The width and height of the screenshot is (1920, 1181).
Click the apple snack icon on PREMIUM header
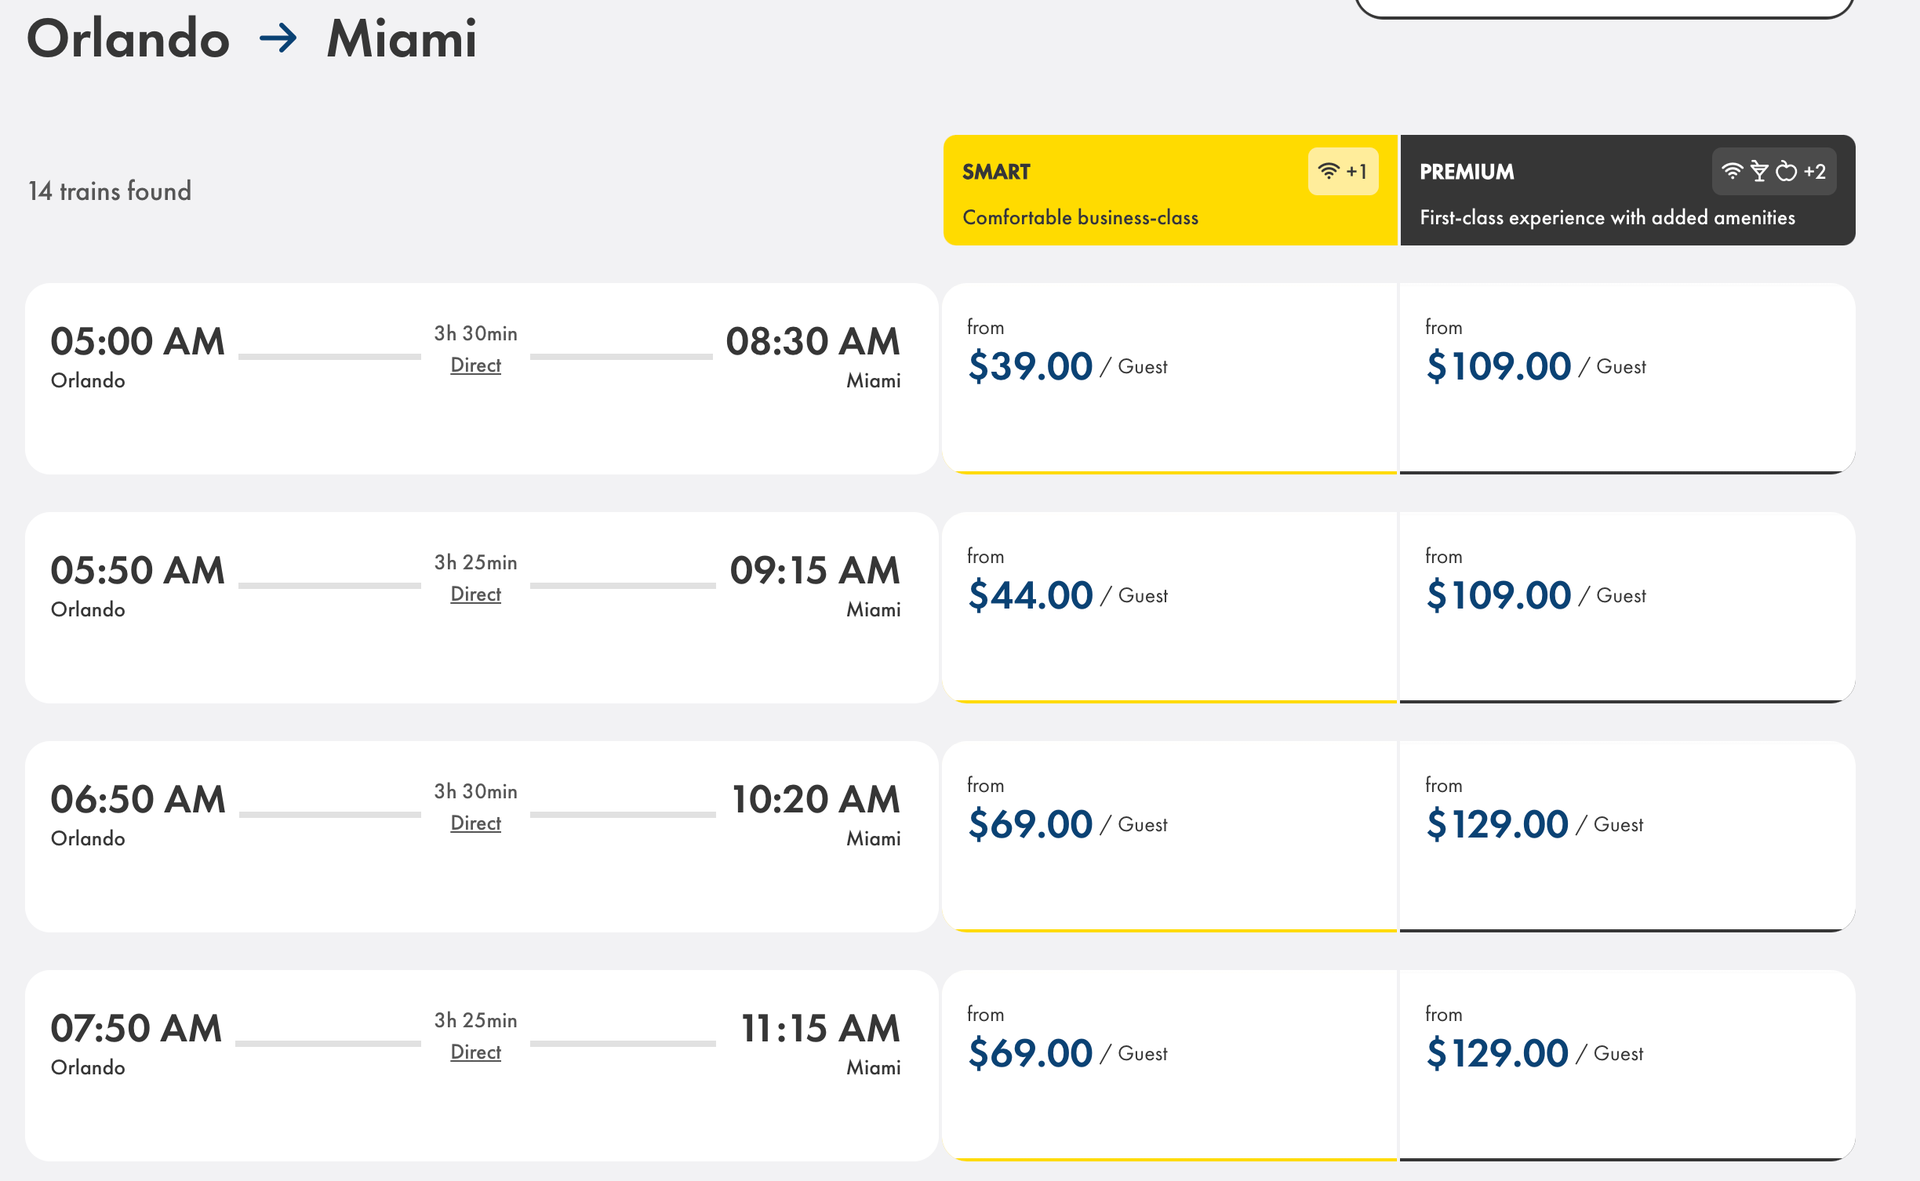point(1784,171)
